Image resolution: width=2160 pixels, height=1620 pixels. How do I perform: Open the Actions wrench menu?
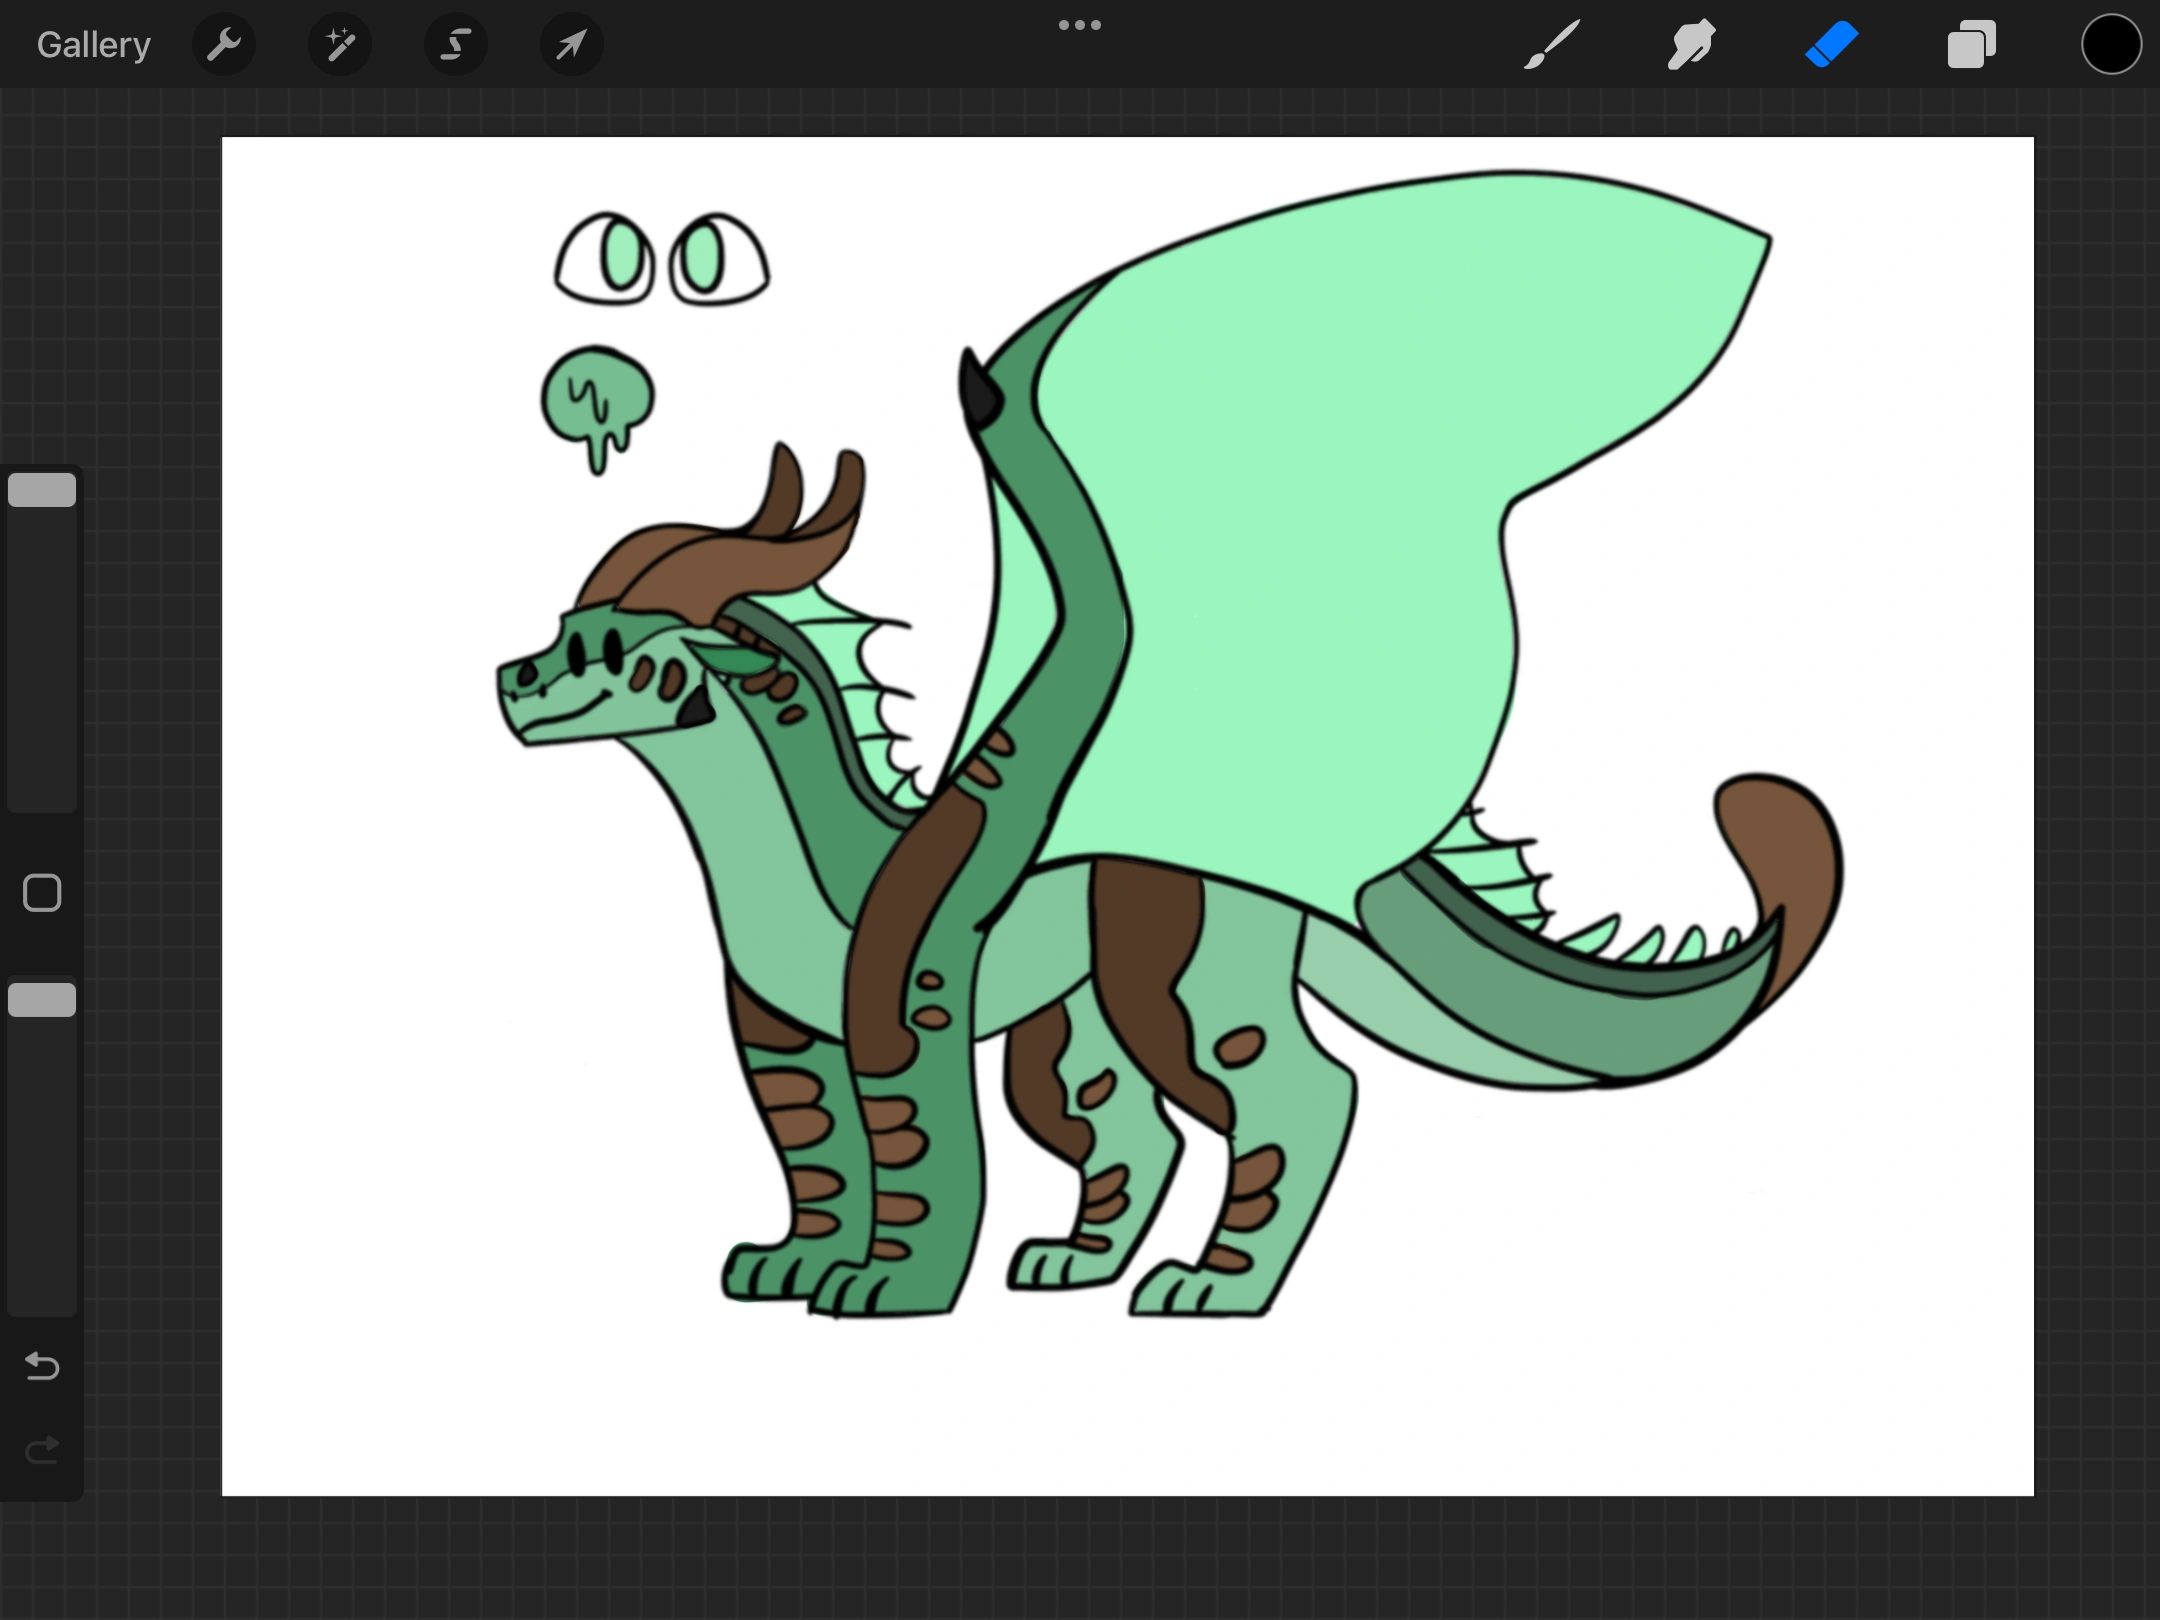tap(224, 45)
